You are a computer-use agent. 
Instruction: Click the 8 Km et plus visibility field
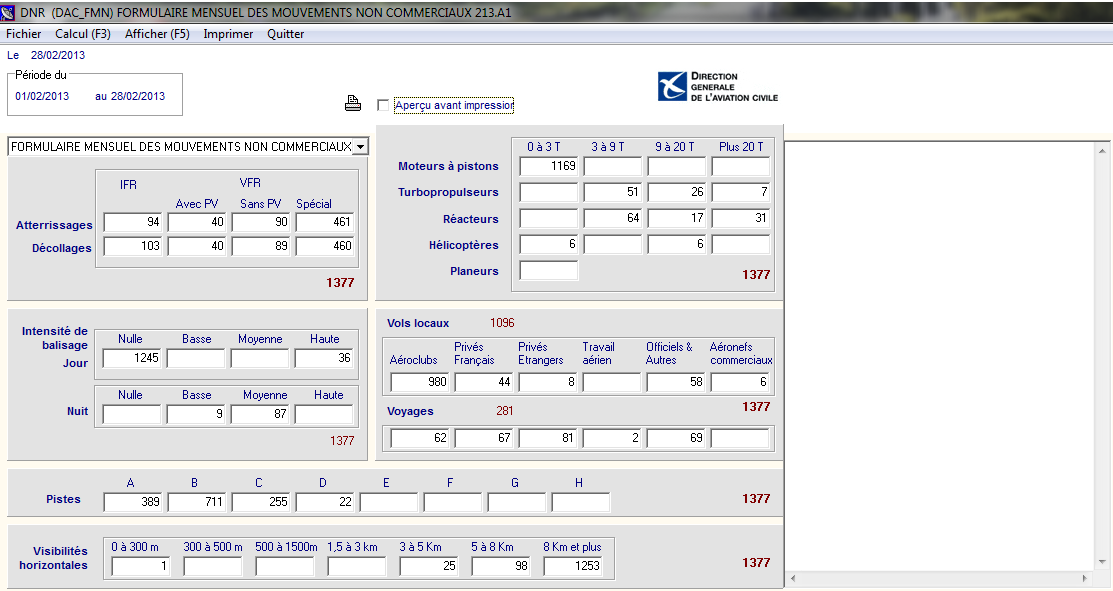tap(573, 567)
